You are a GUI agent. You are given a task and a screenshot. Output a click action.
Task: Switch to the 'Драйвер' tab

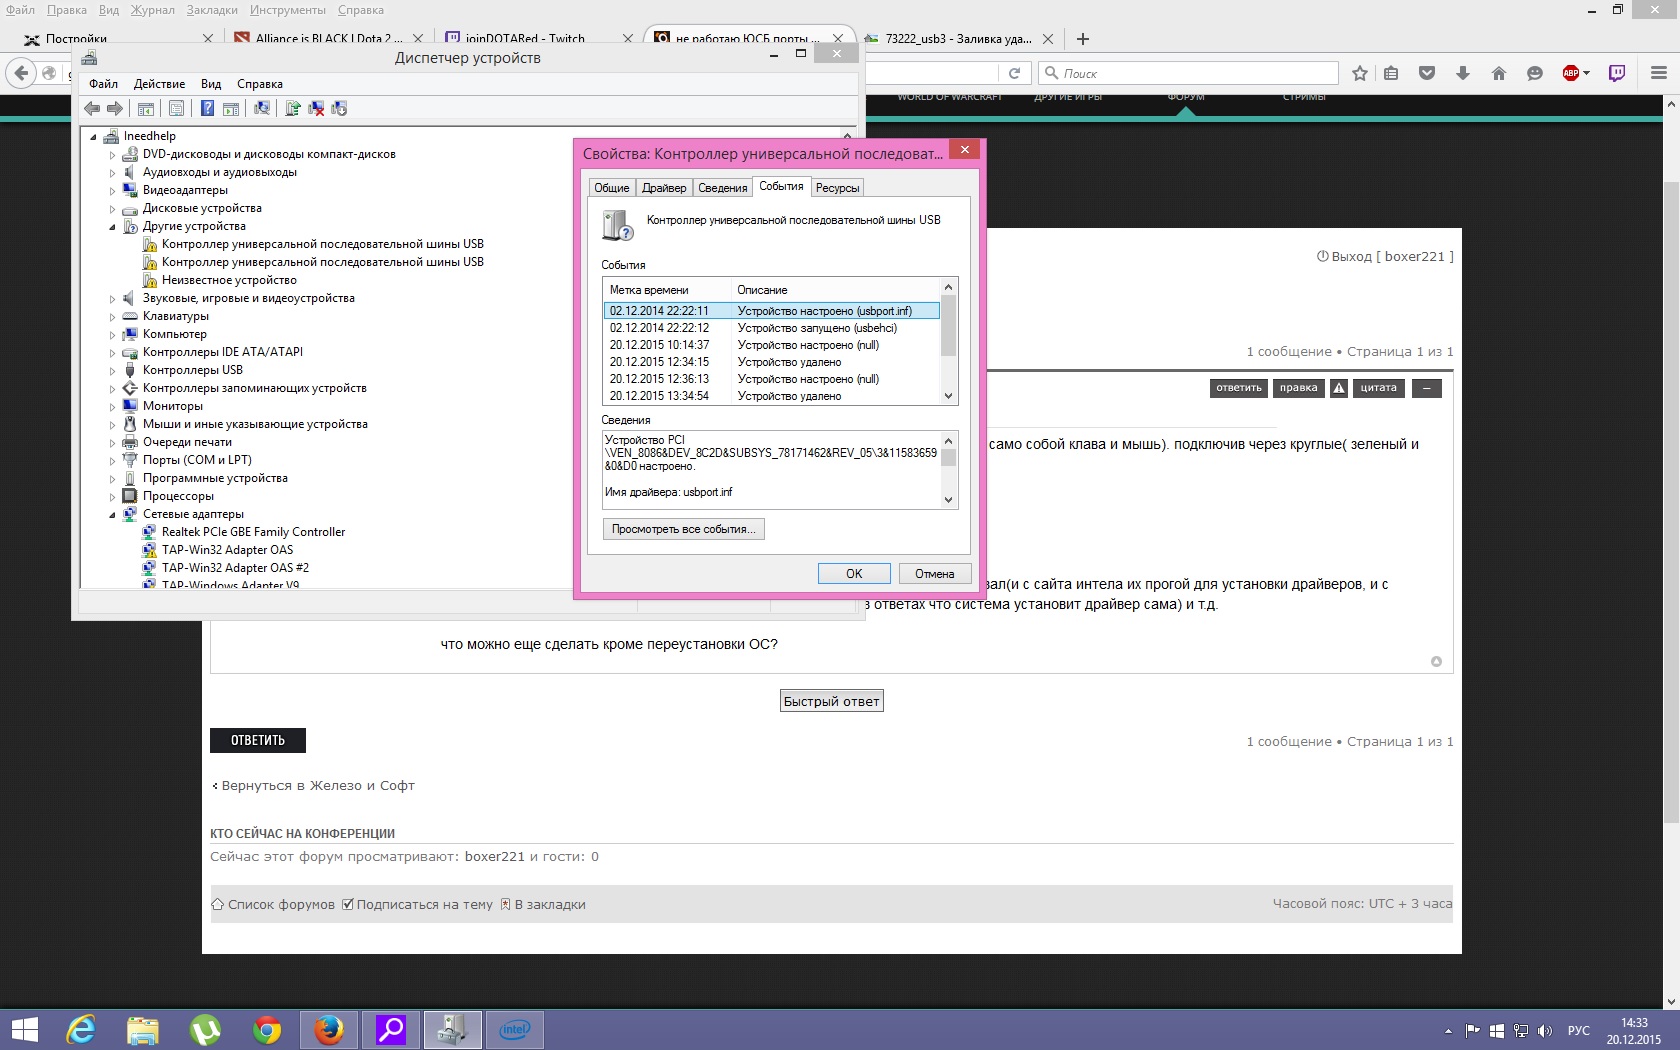click(x=664, y=188)
